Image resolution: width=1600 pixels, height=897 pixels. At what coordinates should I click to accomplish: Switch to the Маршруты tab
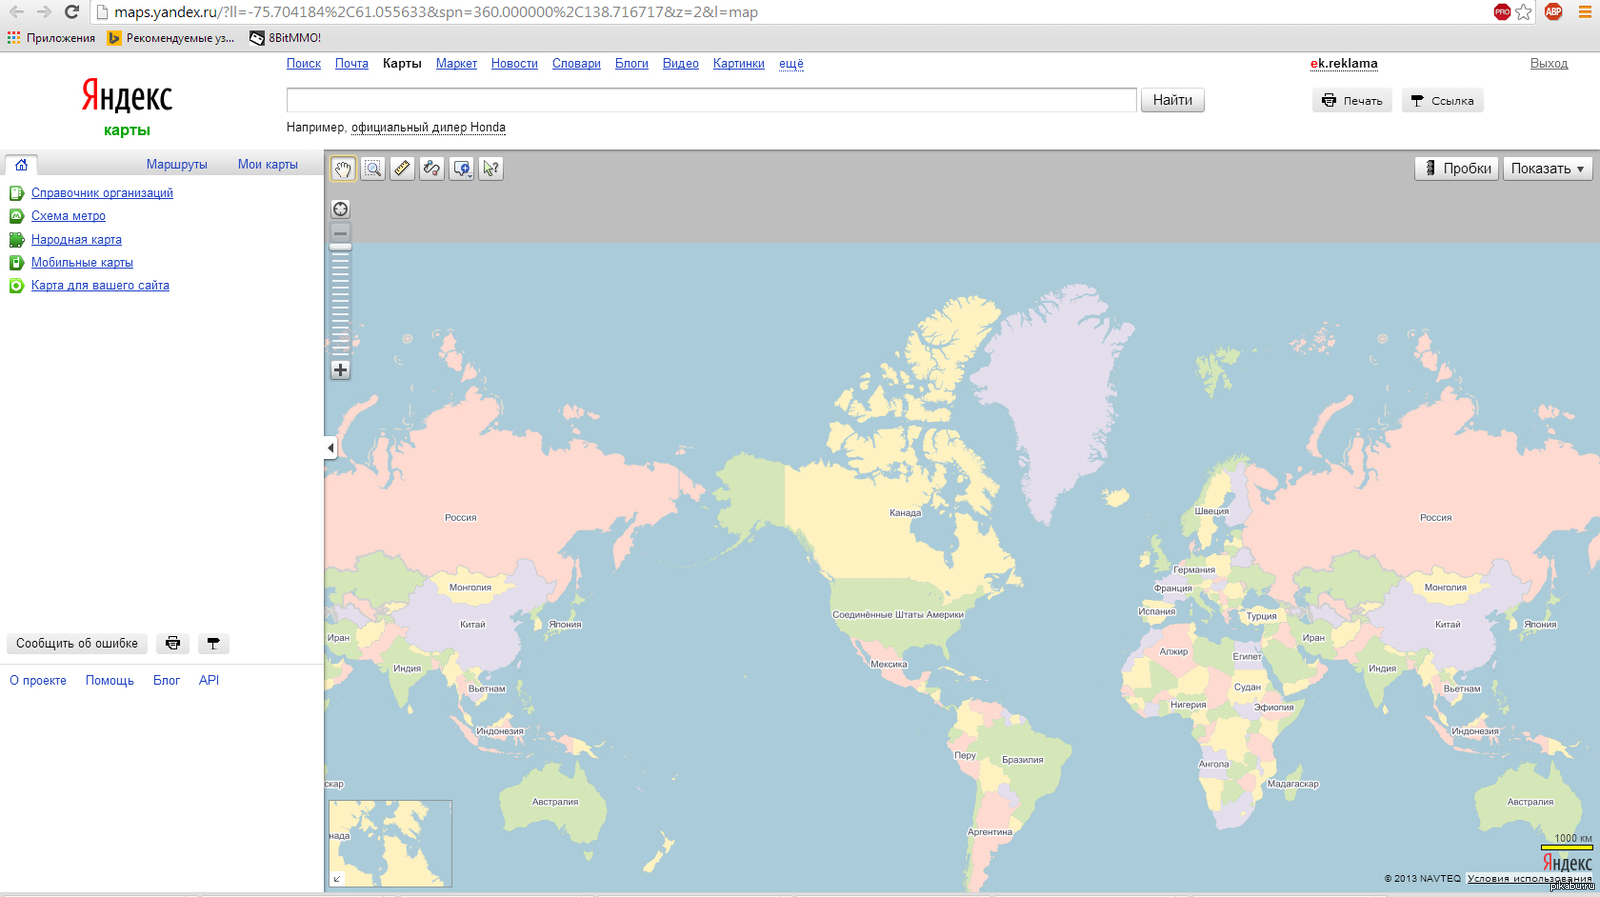[x=177, y=165]
